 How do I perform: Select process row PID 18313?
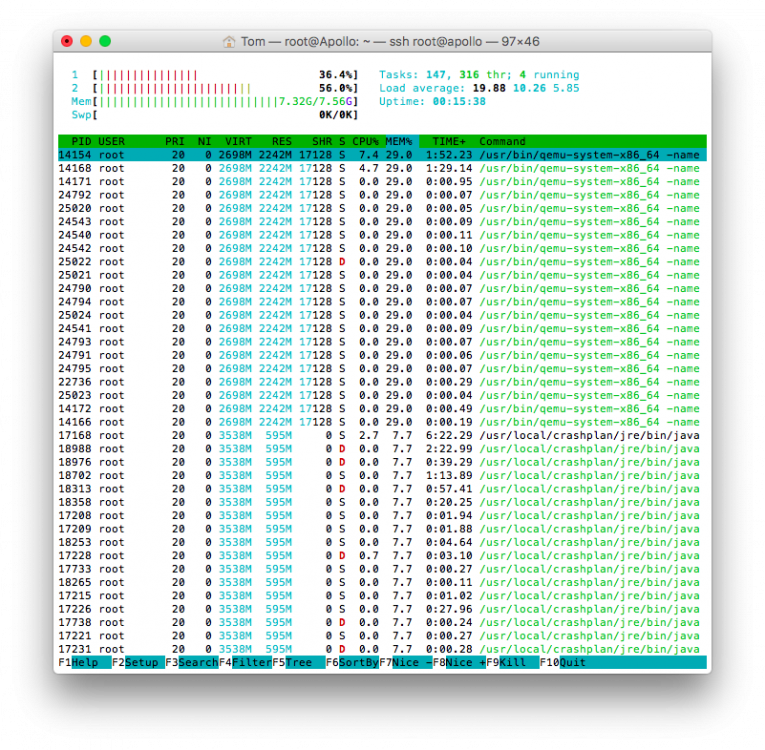[382, 489]
